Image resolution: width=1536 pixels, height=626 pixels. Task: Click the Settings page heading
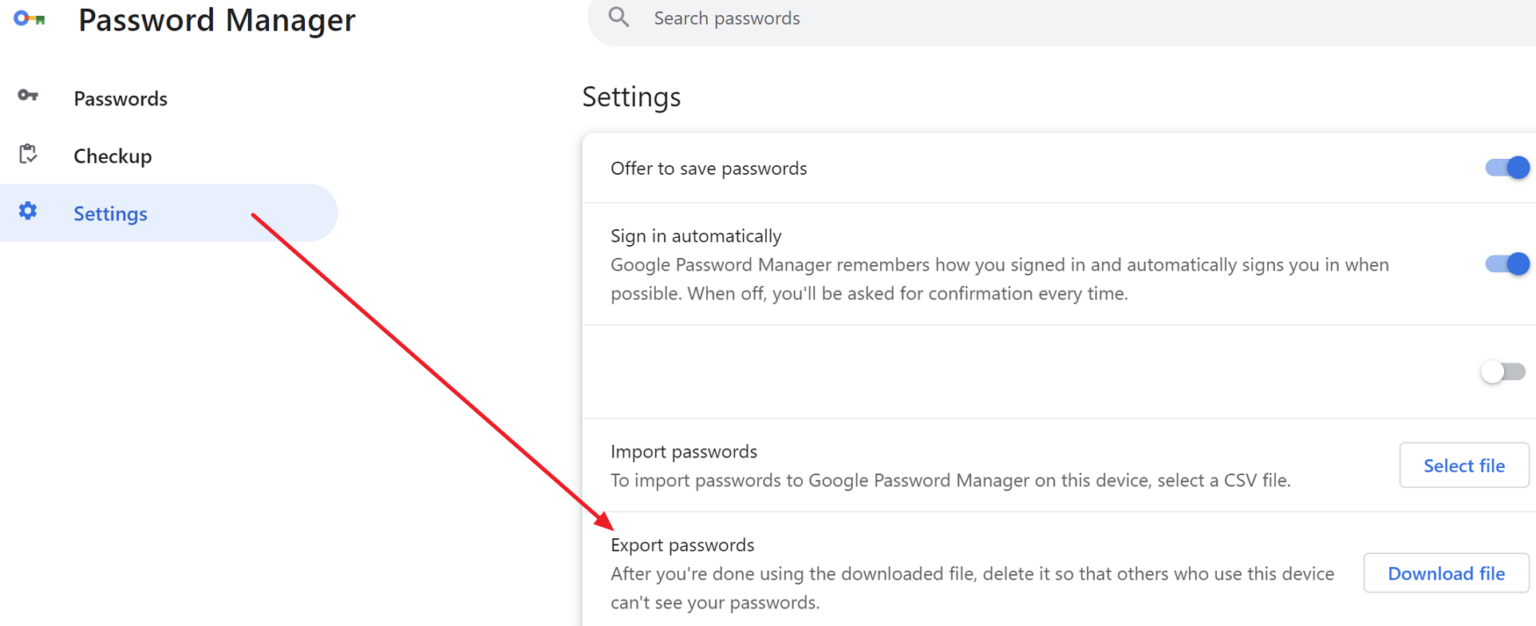tap(631, 97)
